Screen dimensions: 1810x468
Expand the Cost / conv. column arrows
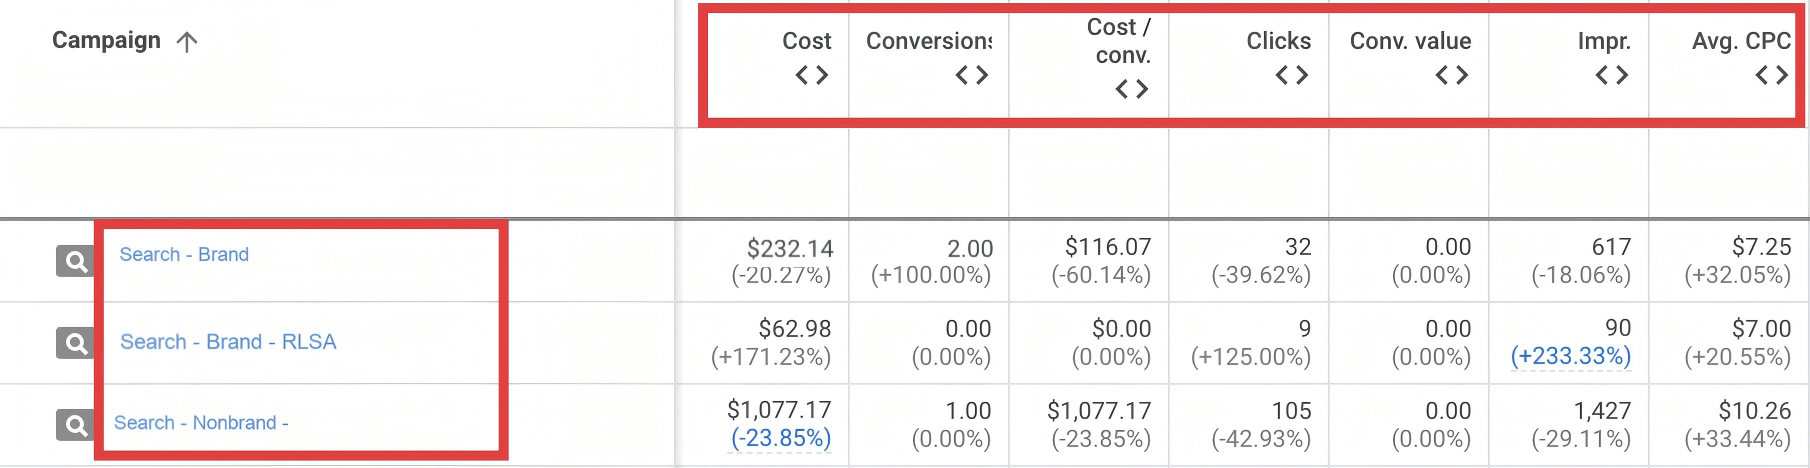coord(1131,89)
